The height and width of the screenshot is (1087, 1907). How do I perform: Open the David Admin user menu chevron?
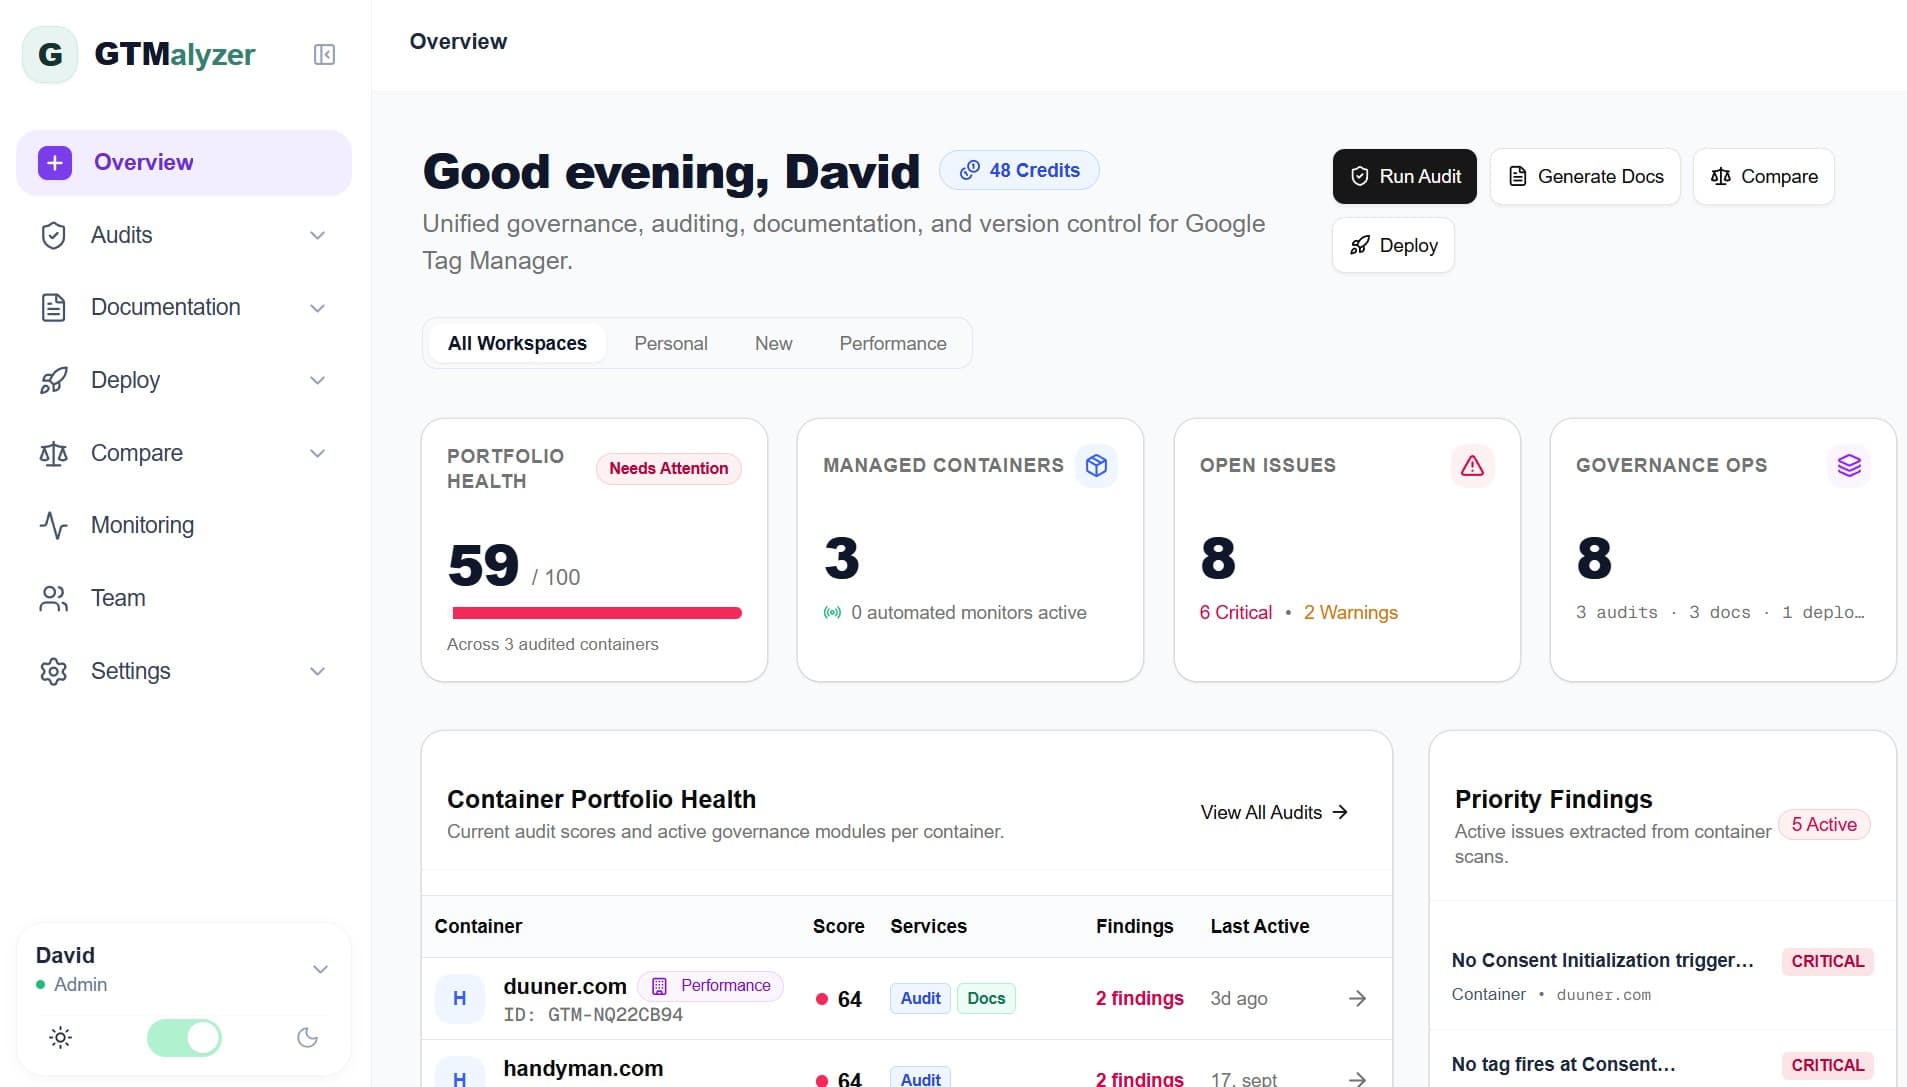click(x=320, y=969)
